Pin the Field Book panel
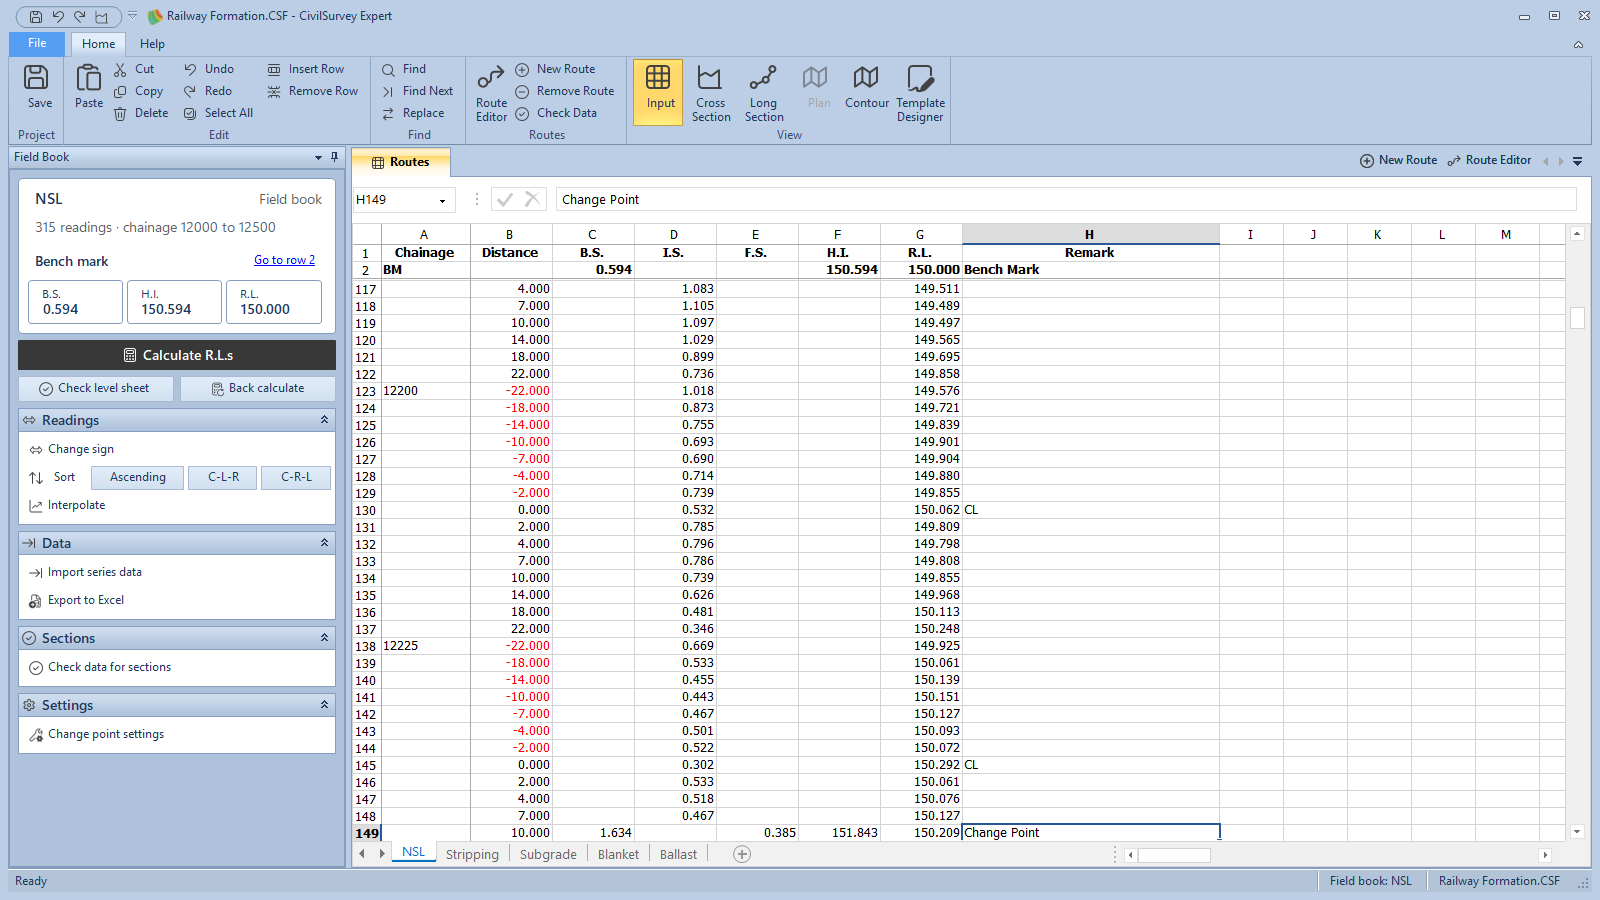Viewport: 1600px width, 900px height. coord(334,157)
